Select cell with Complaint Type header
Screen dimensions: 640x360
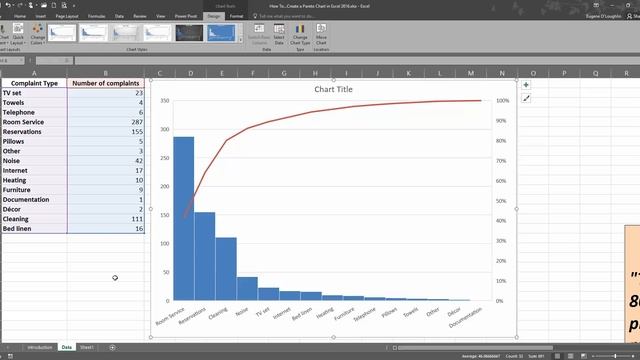[x=34, y=83]
